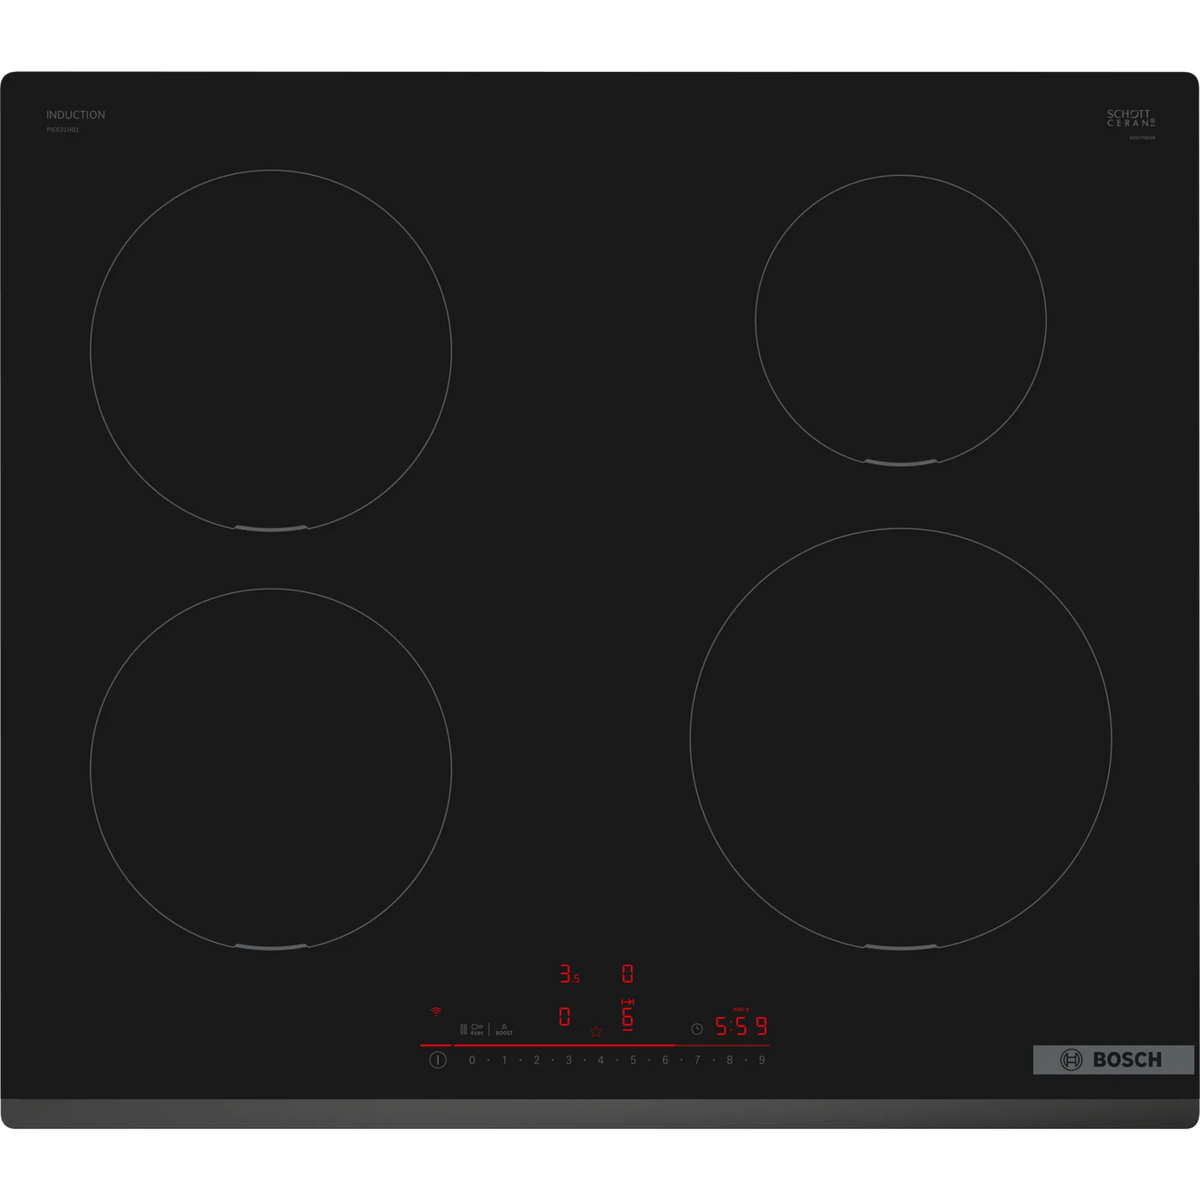
Task: Activate the BOOST function
Action: click(504, 1029)
